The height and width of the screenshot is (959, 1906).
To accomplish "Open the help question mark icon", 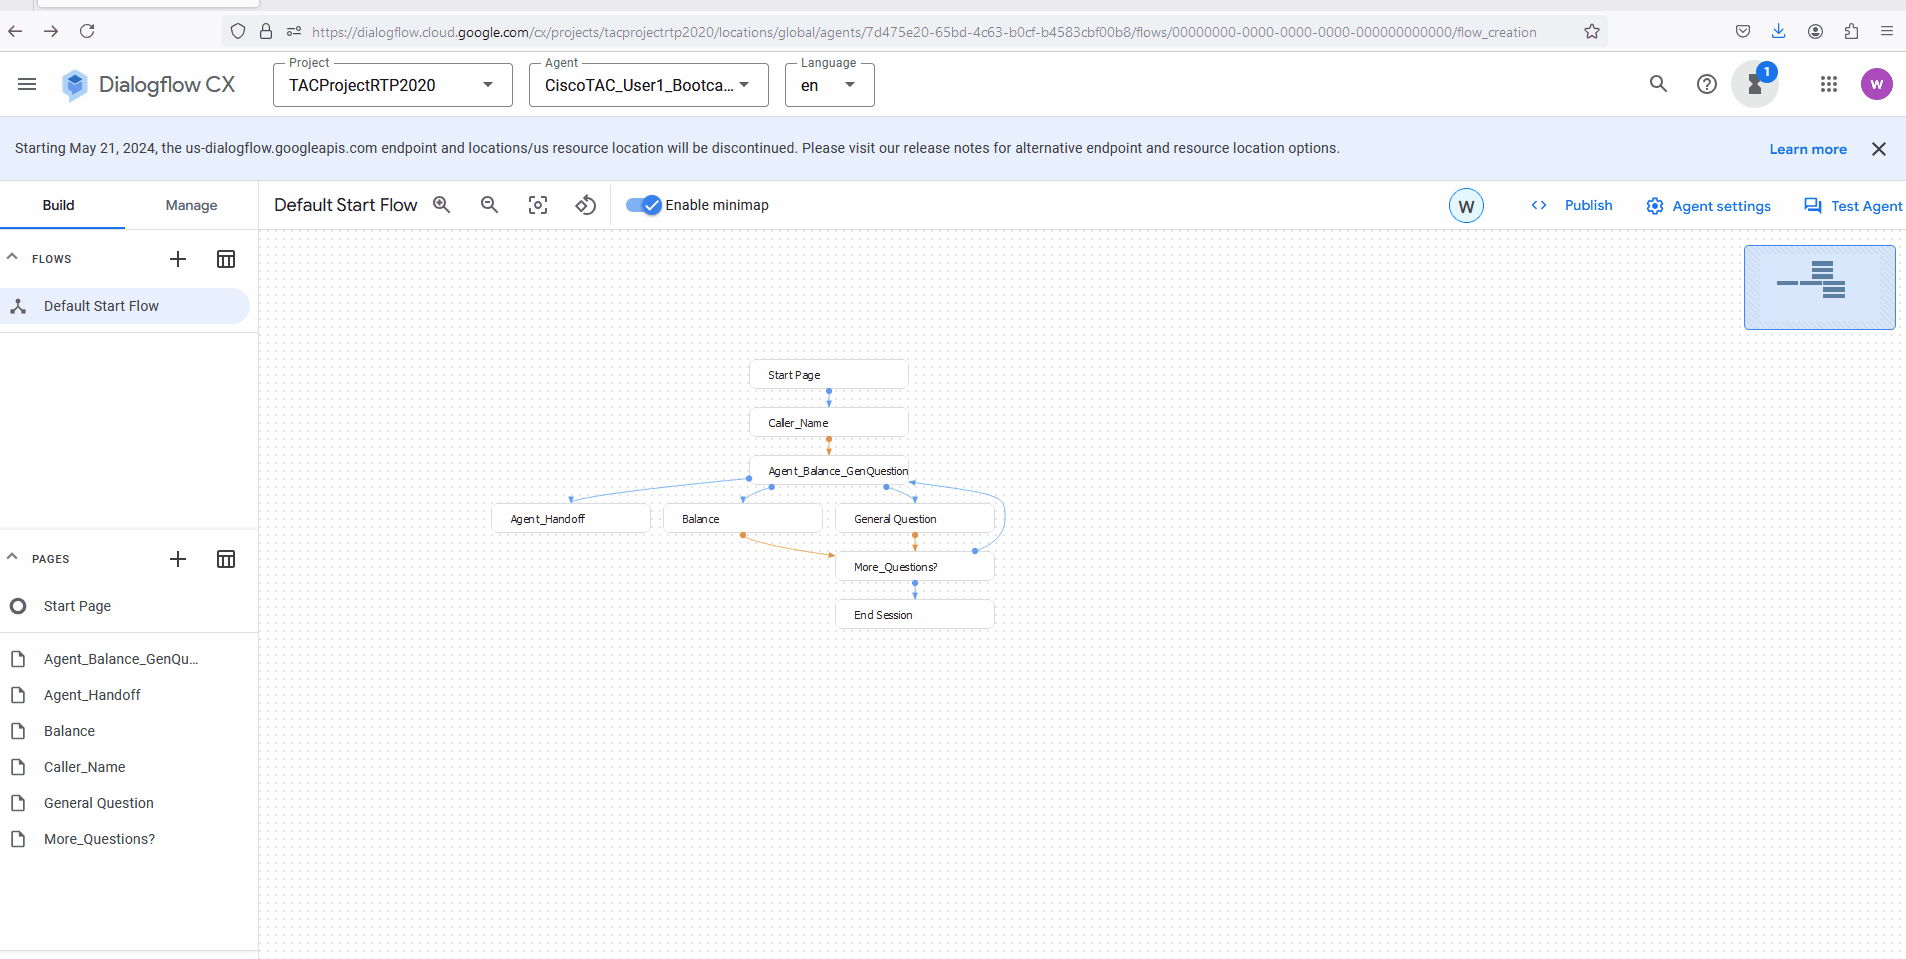I will (1707, 84).
